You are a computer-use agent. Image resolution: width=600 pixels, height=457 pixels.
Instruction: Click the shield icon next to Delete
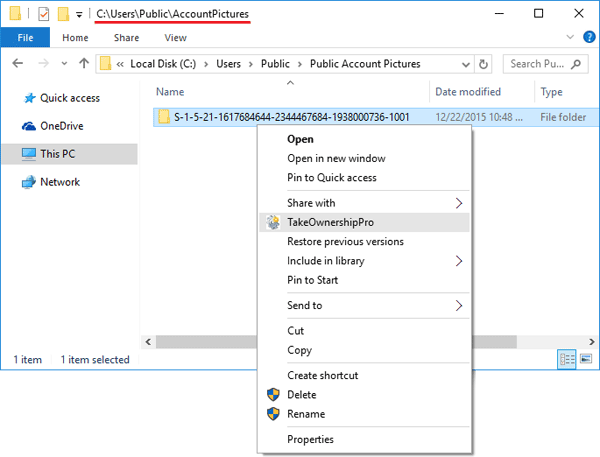click(x=271, y=394)
